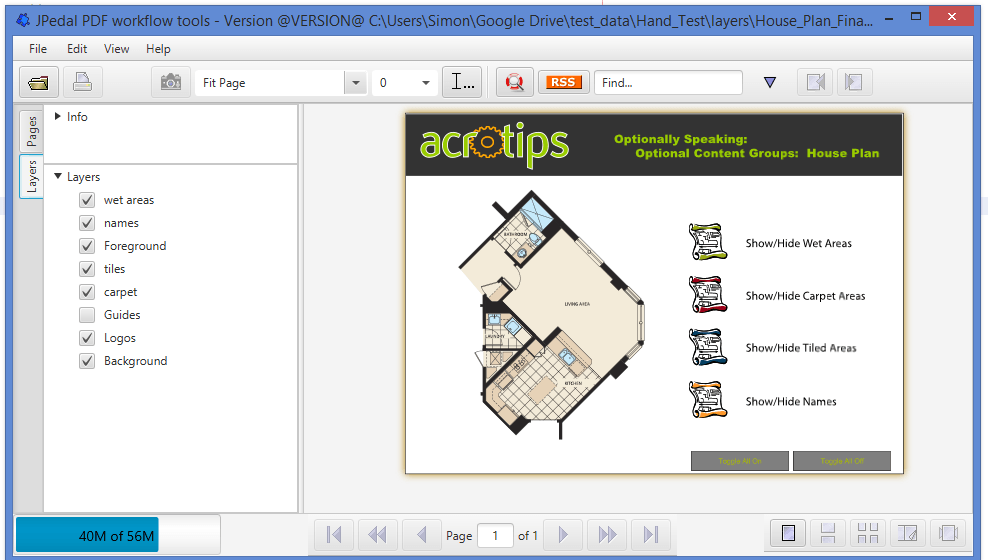
Task: Click the Open file folder icon
Action: coord(39,83)
